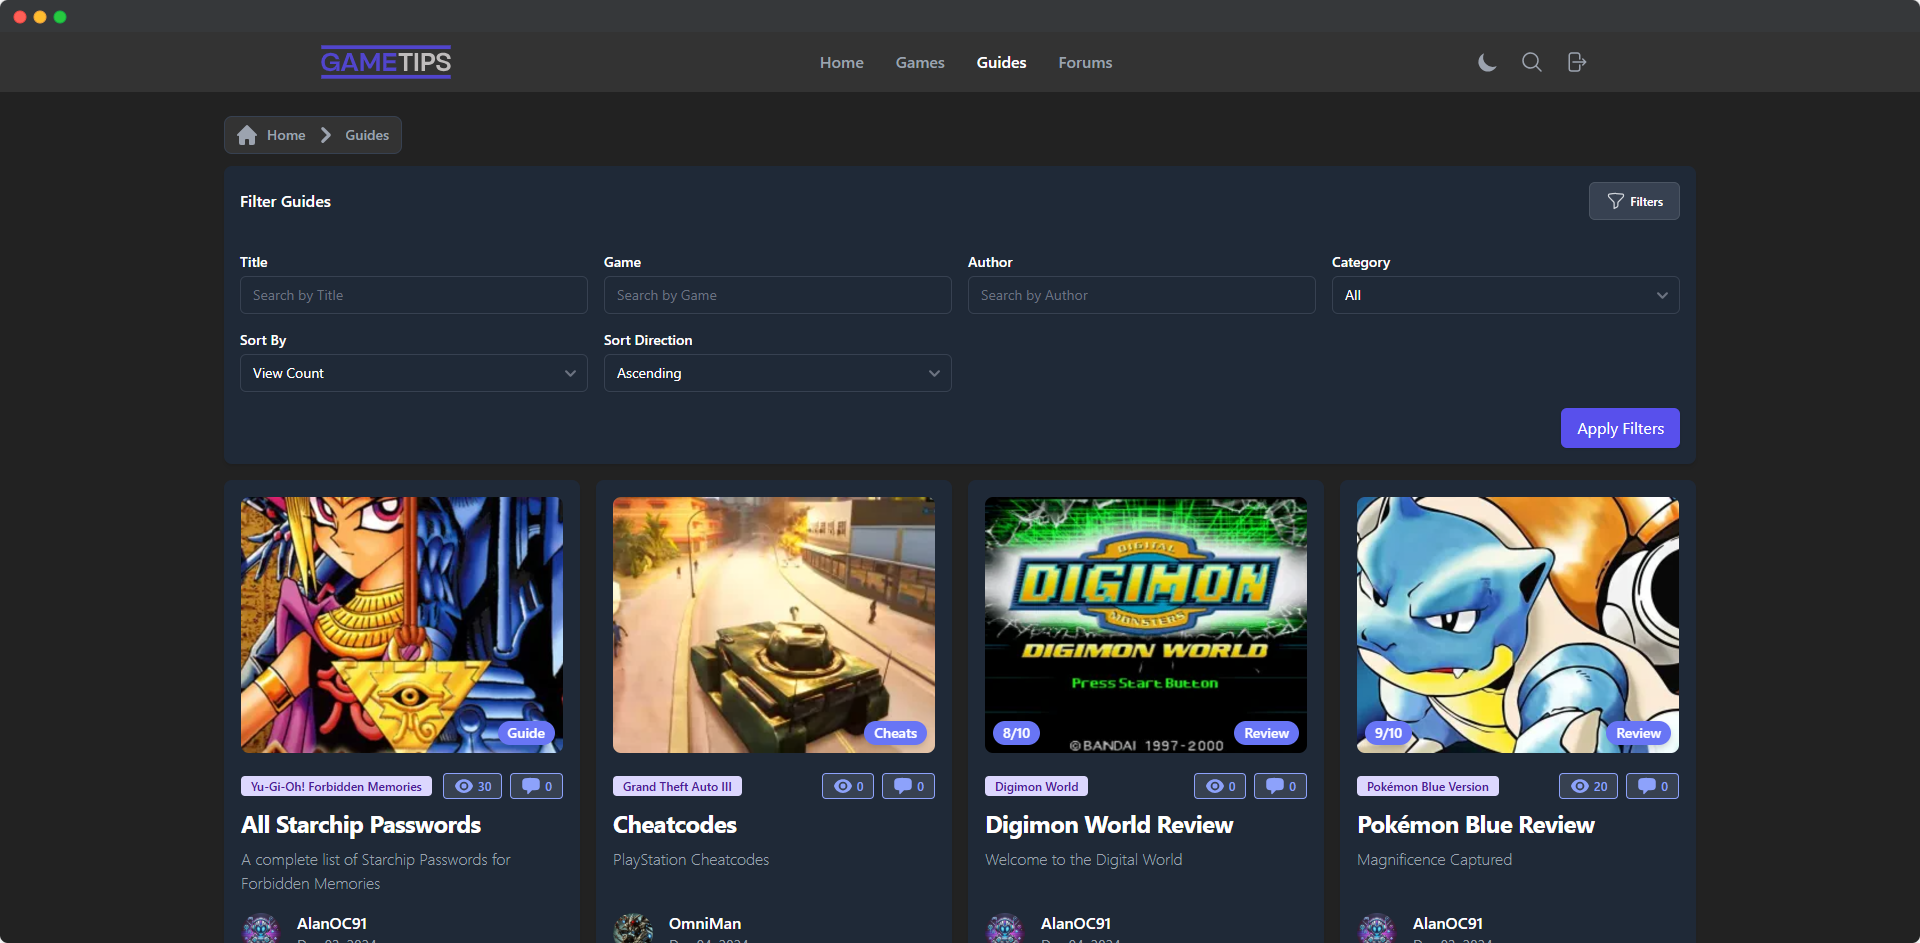
Task: Toggle dark mode moon icon
Action: click(x=1487, y=62)
